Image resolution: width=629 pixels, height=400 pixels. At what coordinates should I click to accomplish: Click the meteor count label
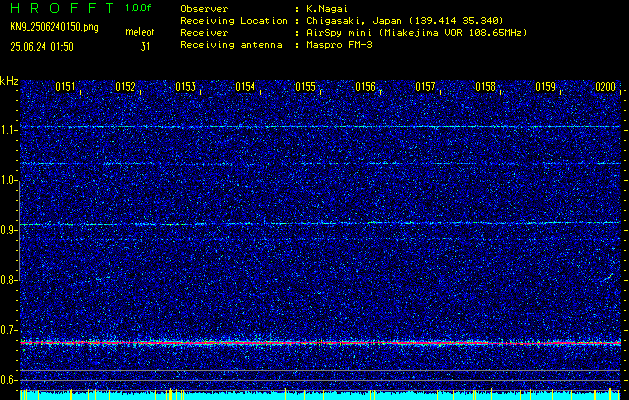tap(140, 32)
